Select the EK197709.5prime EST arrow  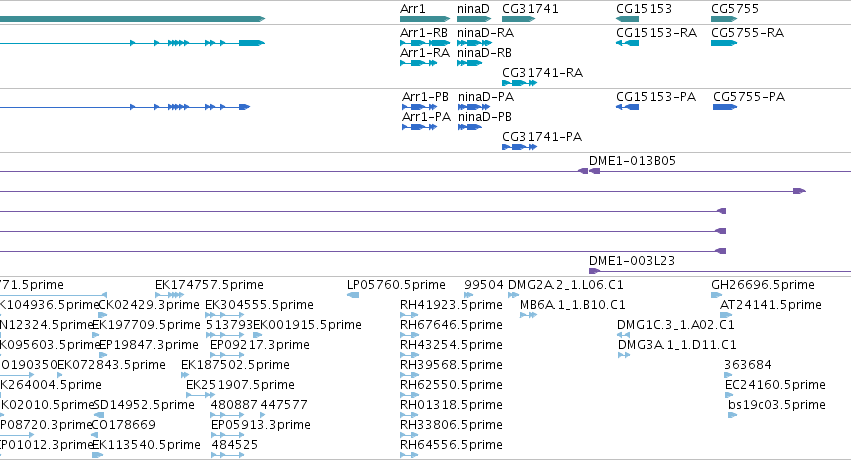coord(96,335)
